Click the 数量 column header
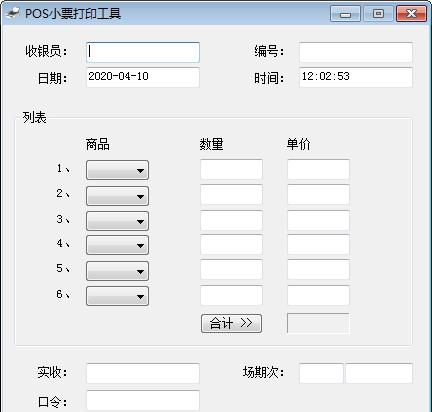The image size is (432, 412). click(x=211, y=144)
